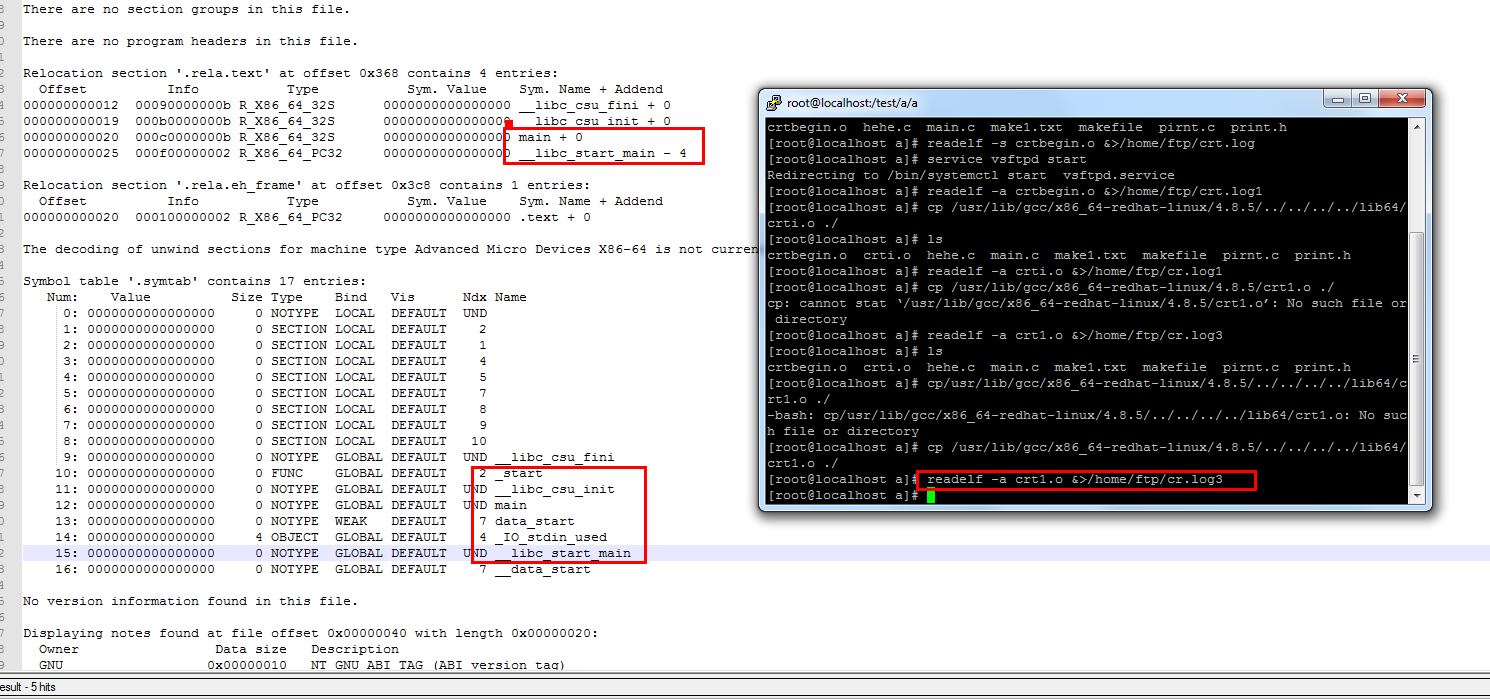Click 'No version information found' line

[190, 601]
